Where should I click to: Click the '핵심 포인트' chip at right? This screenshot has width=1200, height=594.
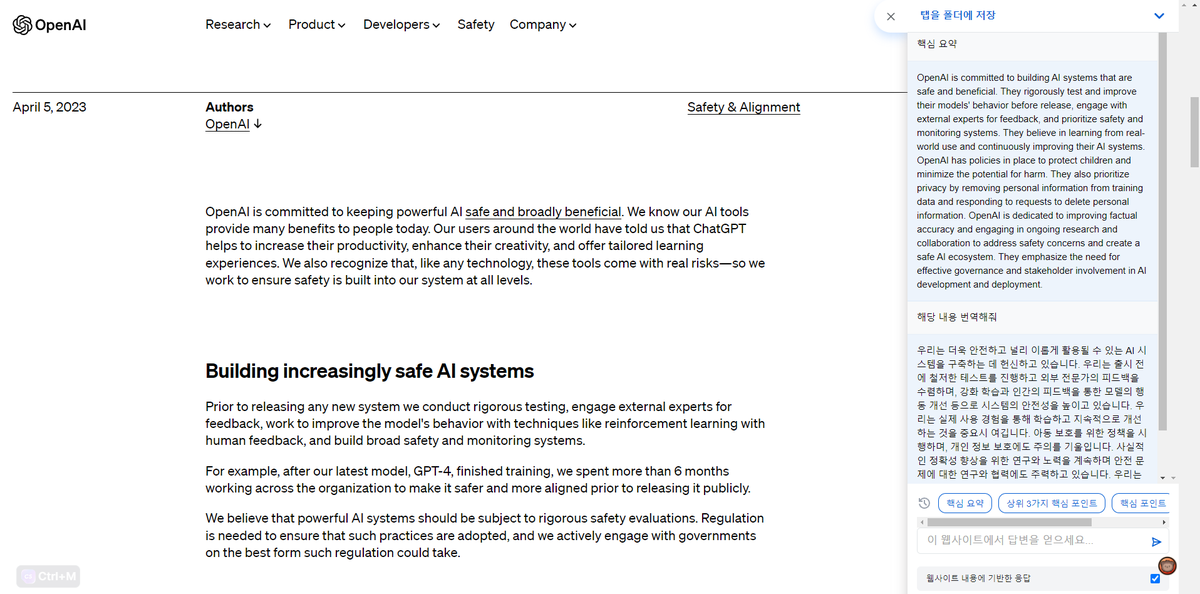1140,503
